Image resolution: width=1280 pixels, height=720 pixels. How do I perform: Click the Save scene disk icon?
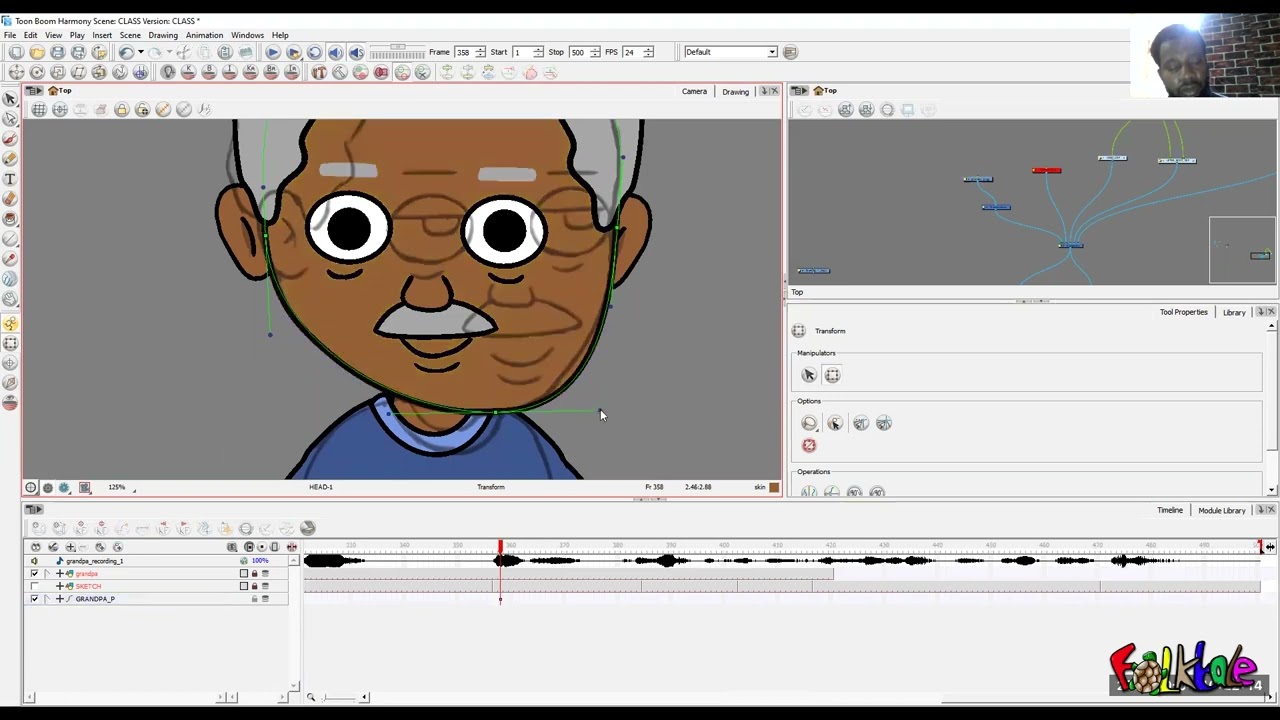[57, 52]
